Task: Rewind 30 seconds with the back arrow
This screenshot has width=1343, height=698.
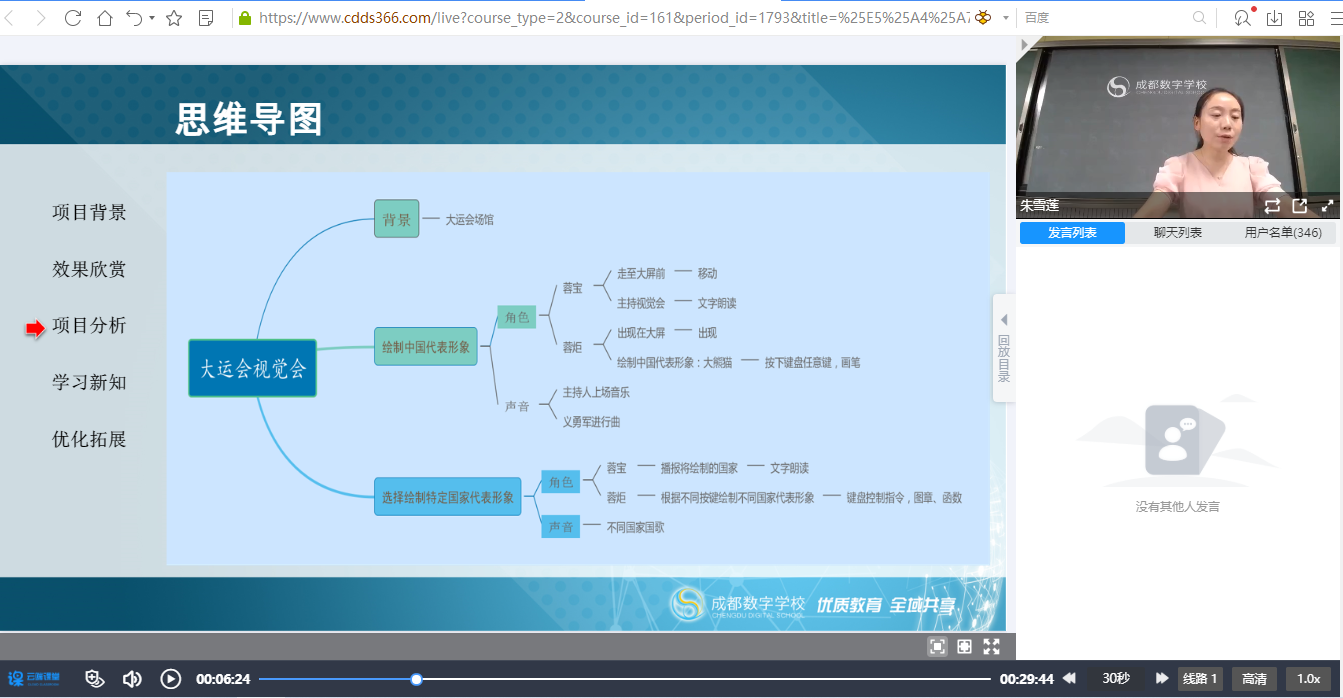Action: click(1069, 679)
